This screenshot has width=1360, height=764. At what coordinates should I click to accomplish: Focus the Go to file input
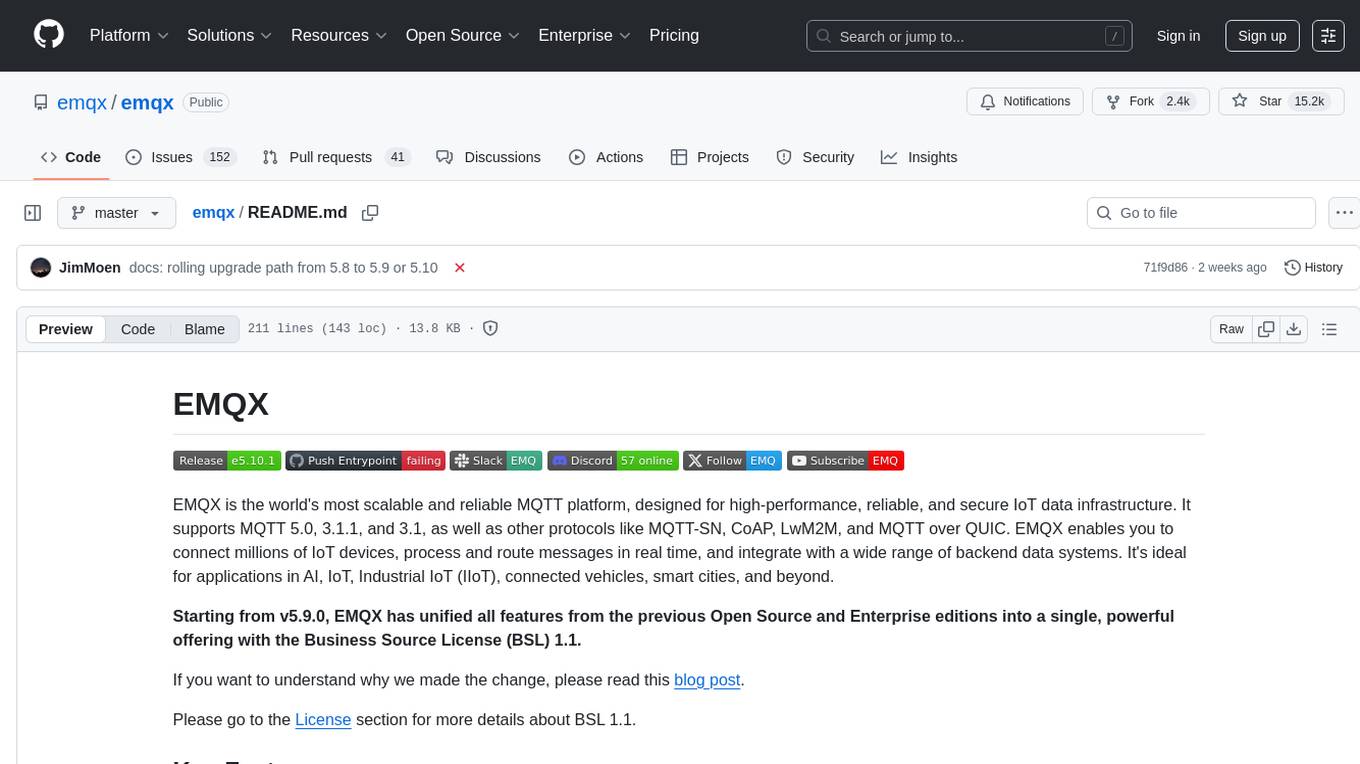click(x=1201, y=213)
